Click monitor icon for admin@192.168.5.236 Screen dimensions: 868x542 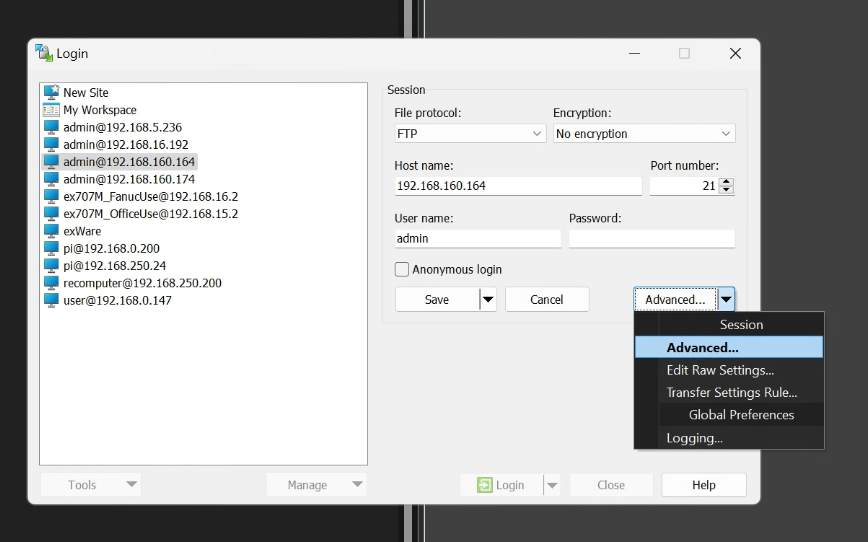[51, 127]
